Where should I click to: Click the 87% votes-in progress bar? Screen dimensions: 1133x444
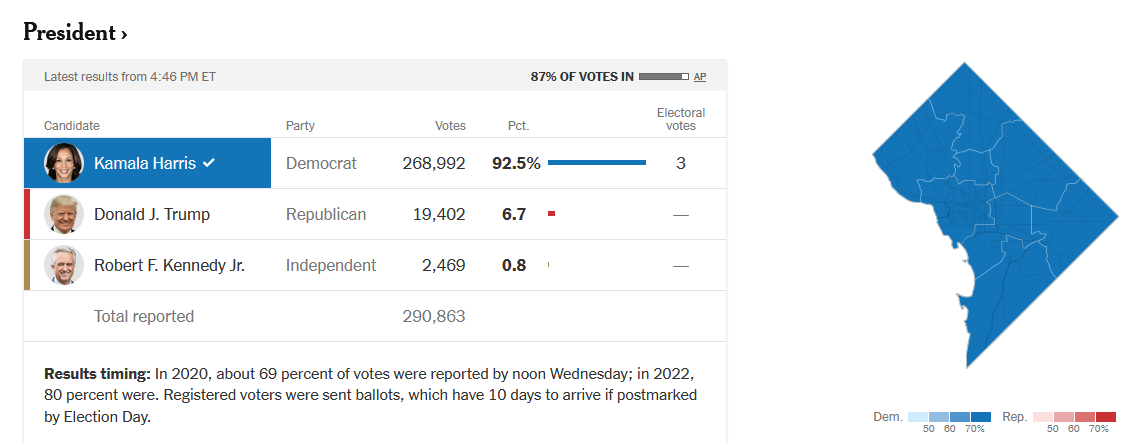pos(664,77)
